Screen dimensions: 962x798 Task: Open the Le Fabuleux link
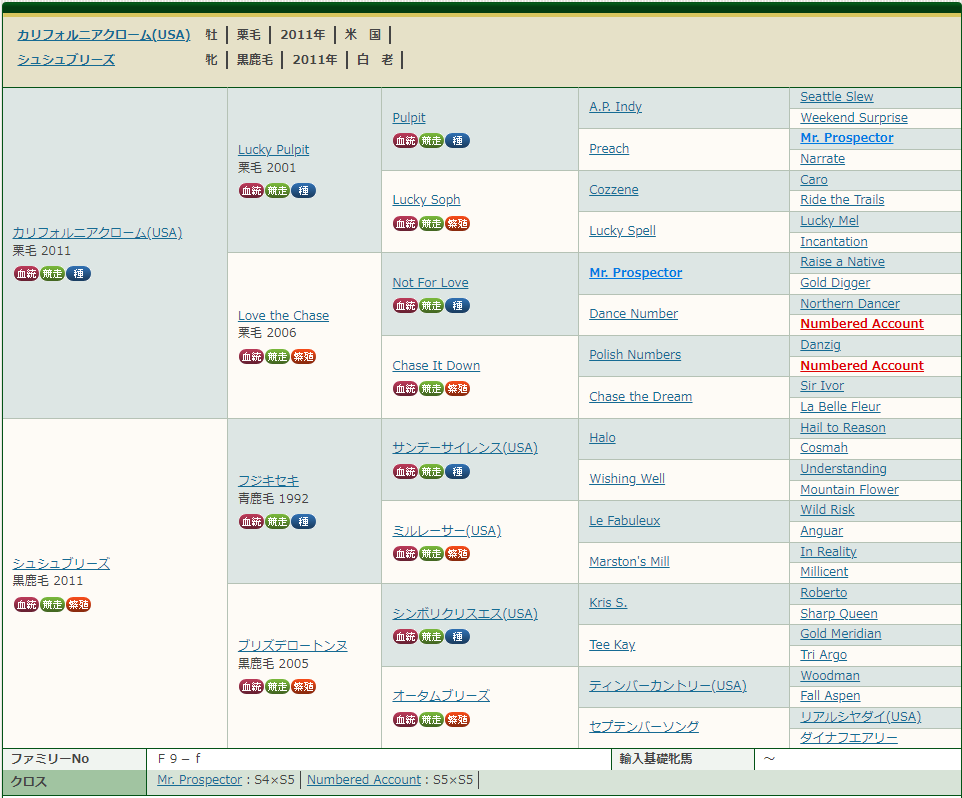click(625, 521)
